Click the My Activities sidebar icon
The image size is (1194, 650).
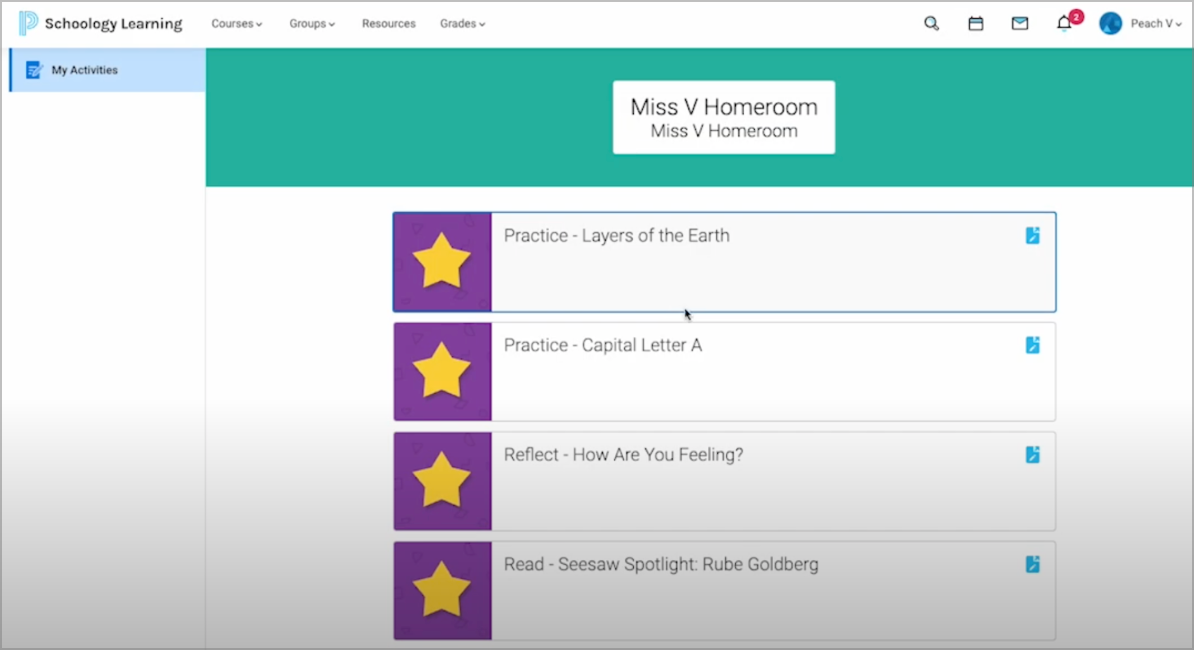pyautogui.click(x=35, y=70)
